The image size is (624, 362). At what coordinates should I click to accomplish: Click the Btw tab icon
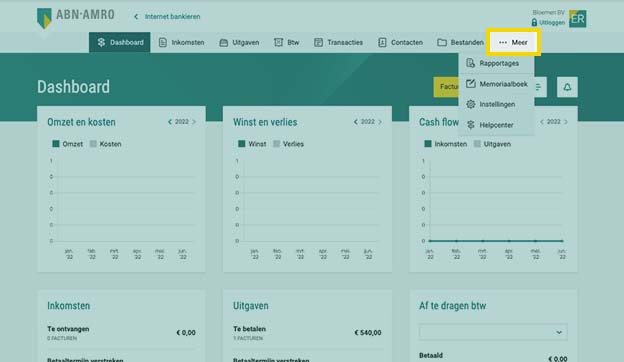(x=278, y=42)
